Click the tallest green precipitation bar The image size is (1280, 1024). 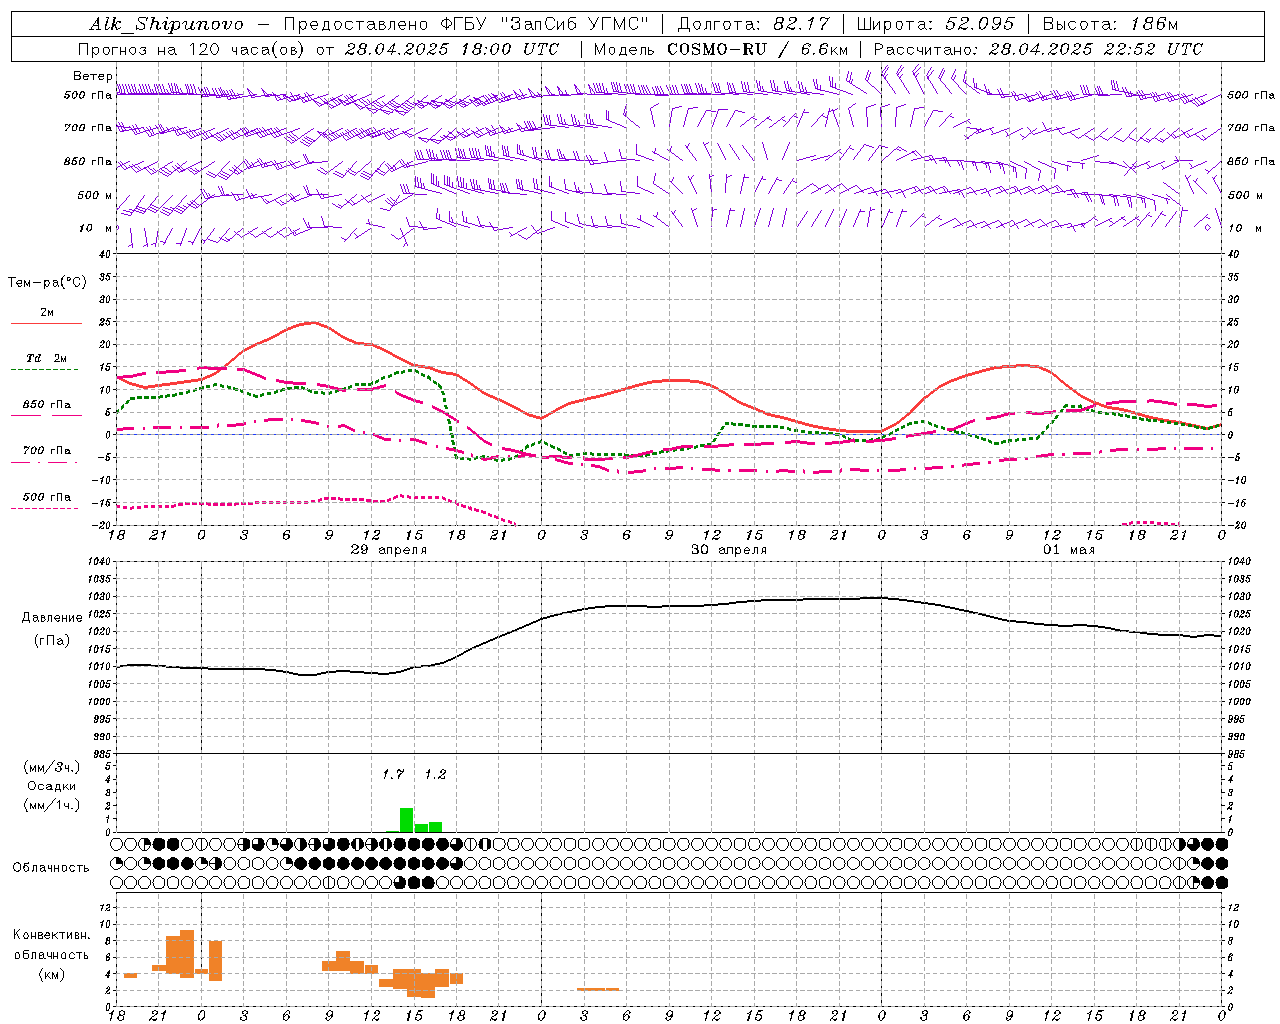pos(406,820)
